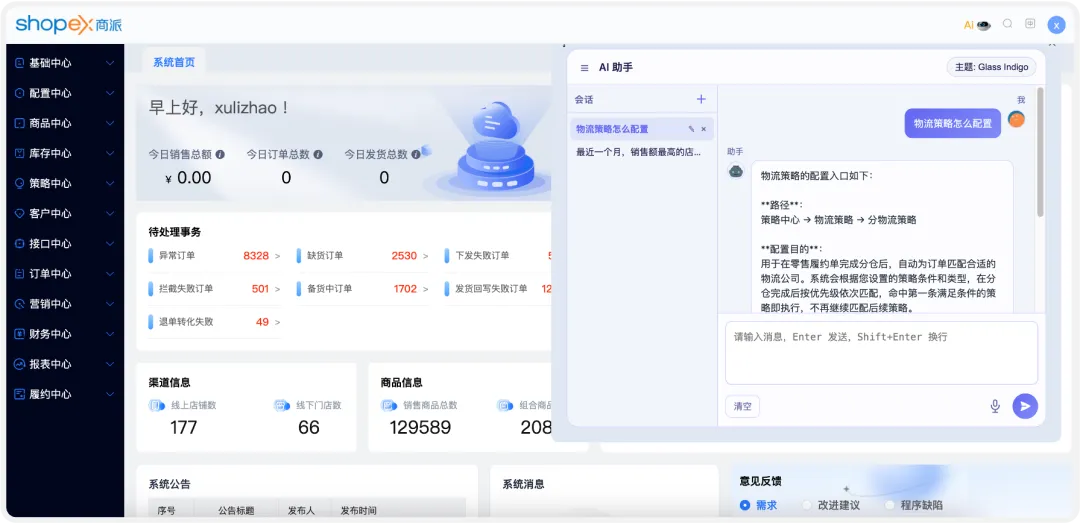The width and height of the screenshot is (1080, 523).
Task: Switch to the 系统首页 tab
Action: [174, 62]
